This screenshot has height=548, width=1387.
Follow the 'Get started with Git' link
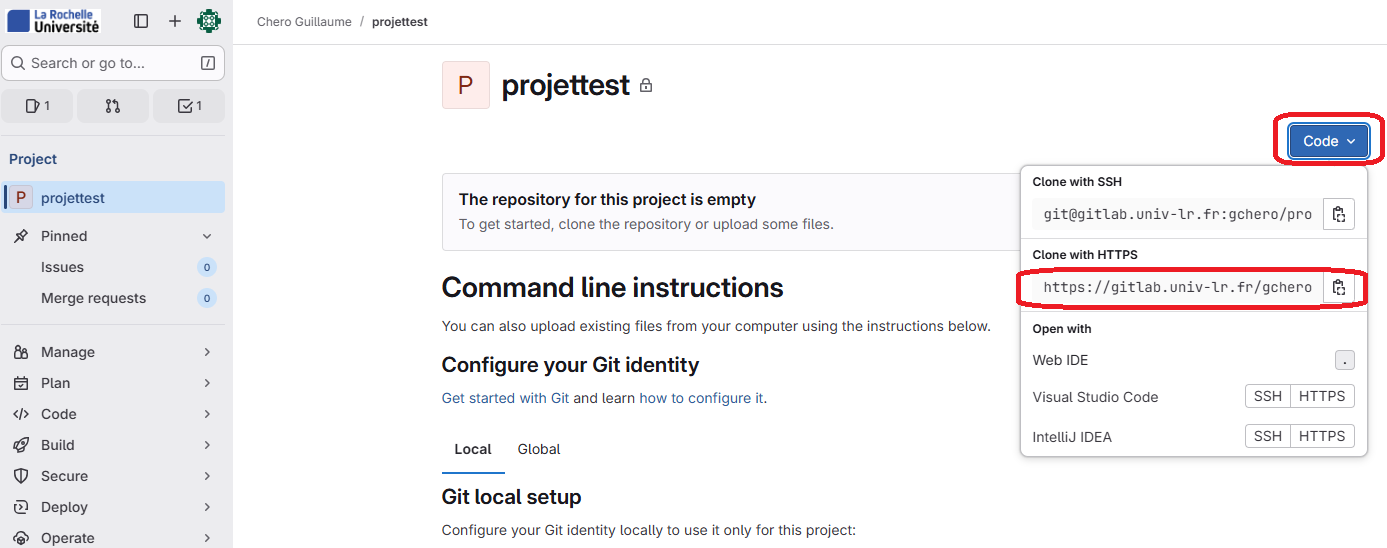pyautogui.click(x=505, y=398)
